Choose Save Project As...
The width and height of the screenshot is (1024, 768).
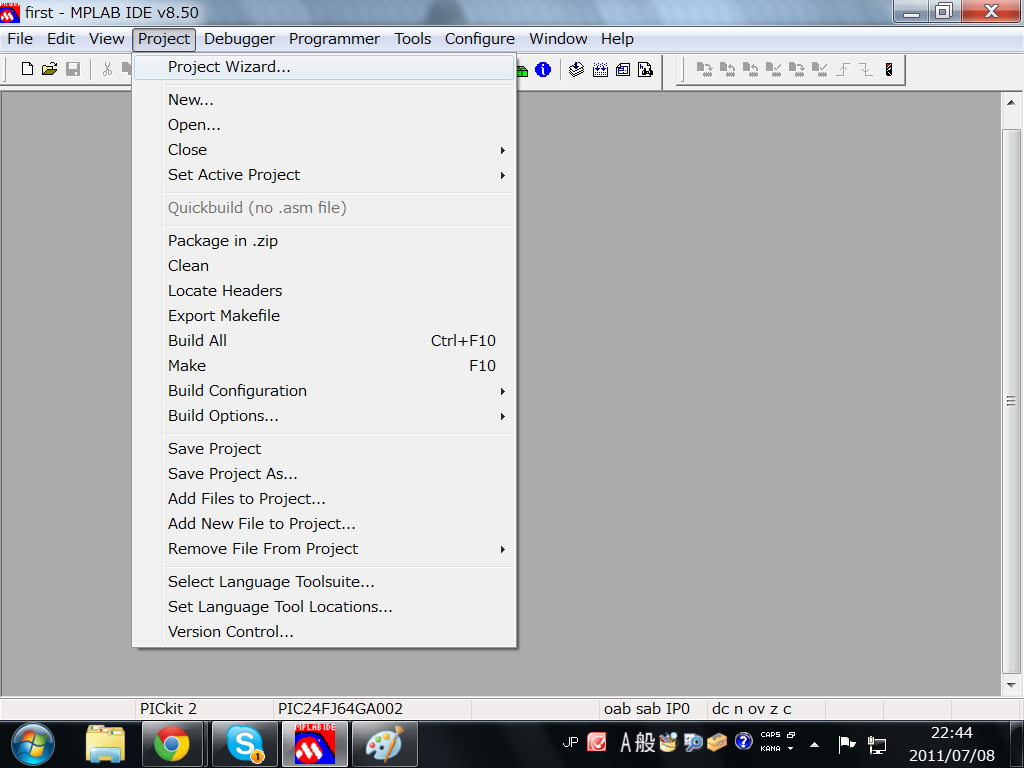tap(324, 473)
